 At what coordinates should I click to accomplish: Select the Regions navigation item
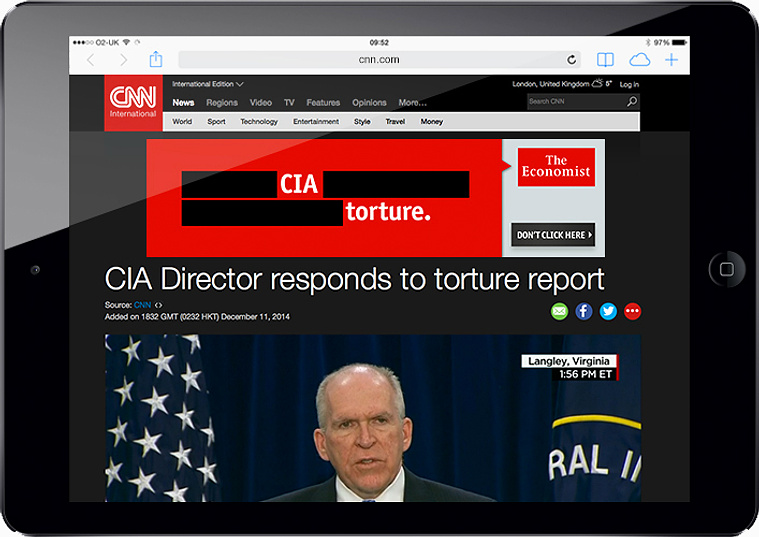[x=222, y=103]
